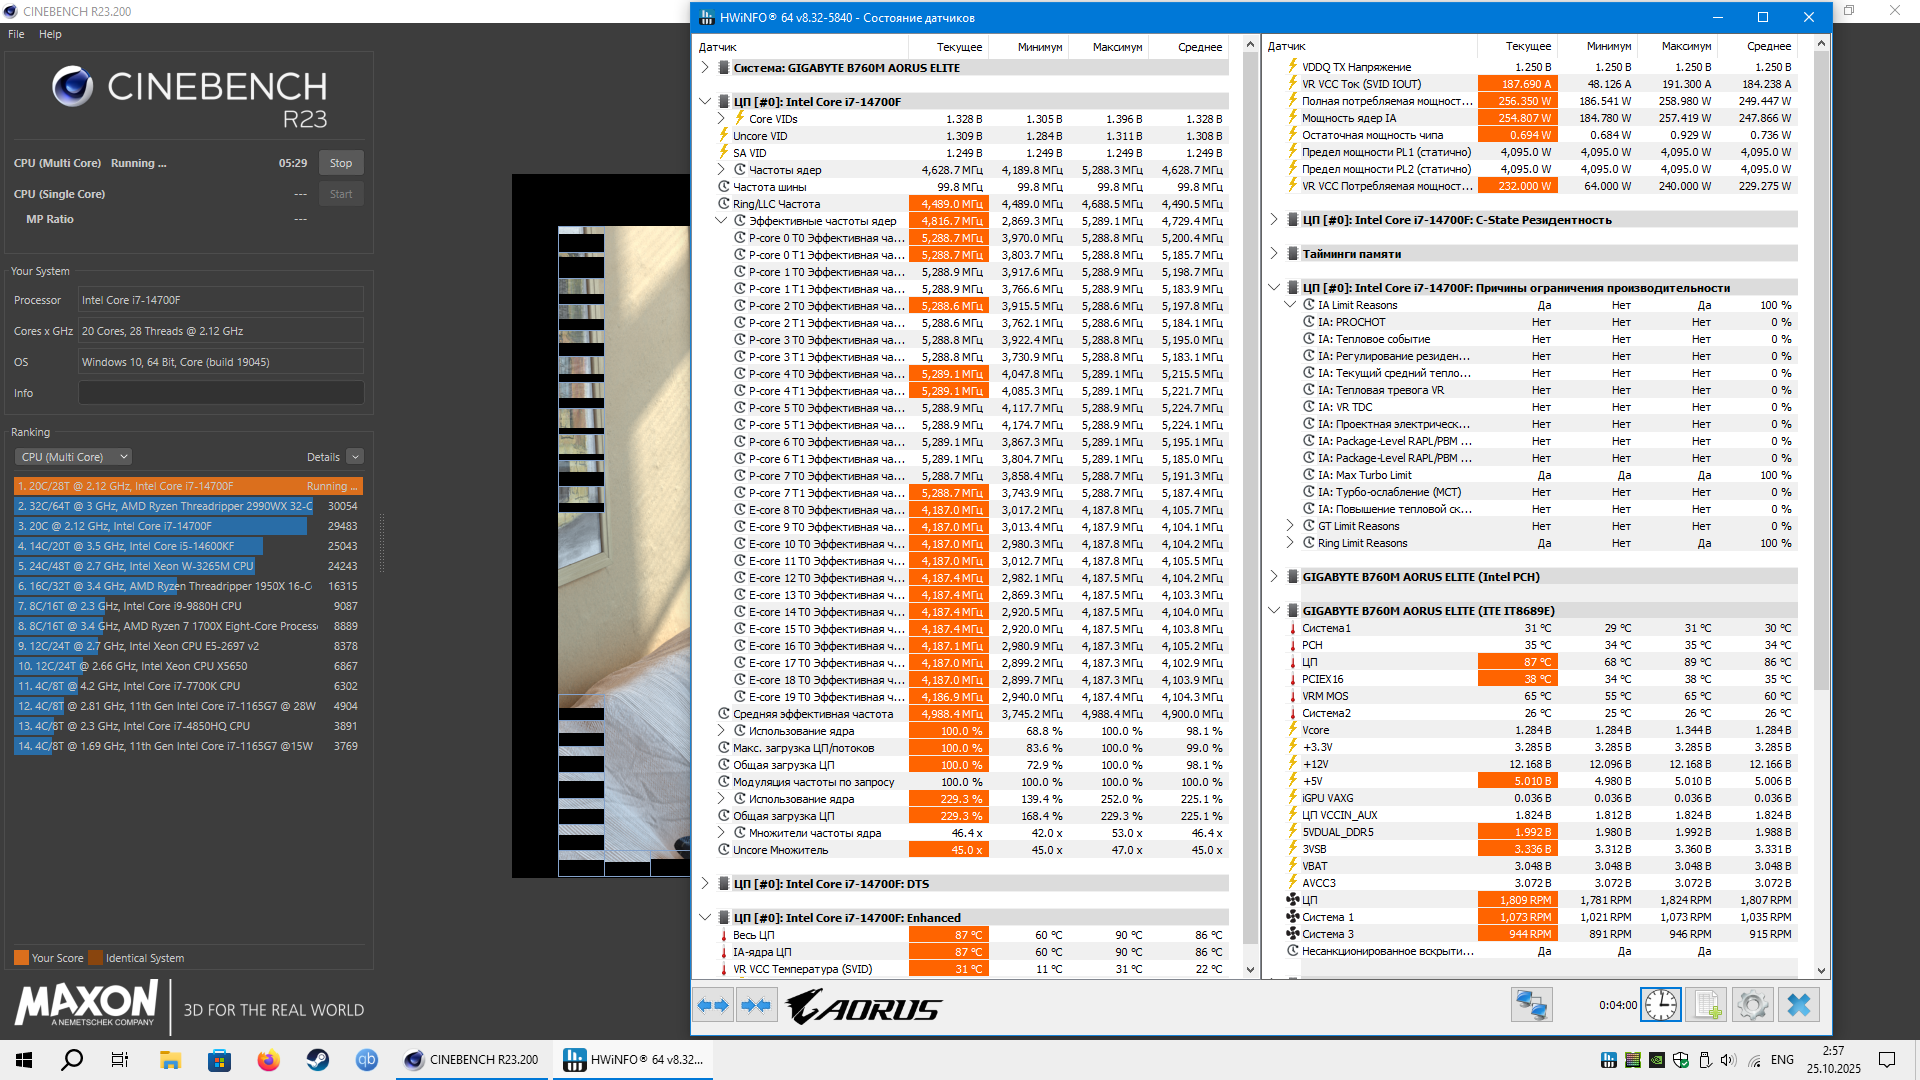Click the expand columns arrows icon
Screen dimensions: 1920x1080
tap(713, 1005)
